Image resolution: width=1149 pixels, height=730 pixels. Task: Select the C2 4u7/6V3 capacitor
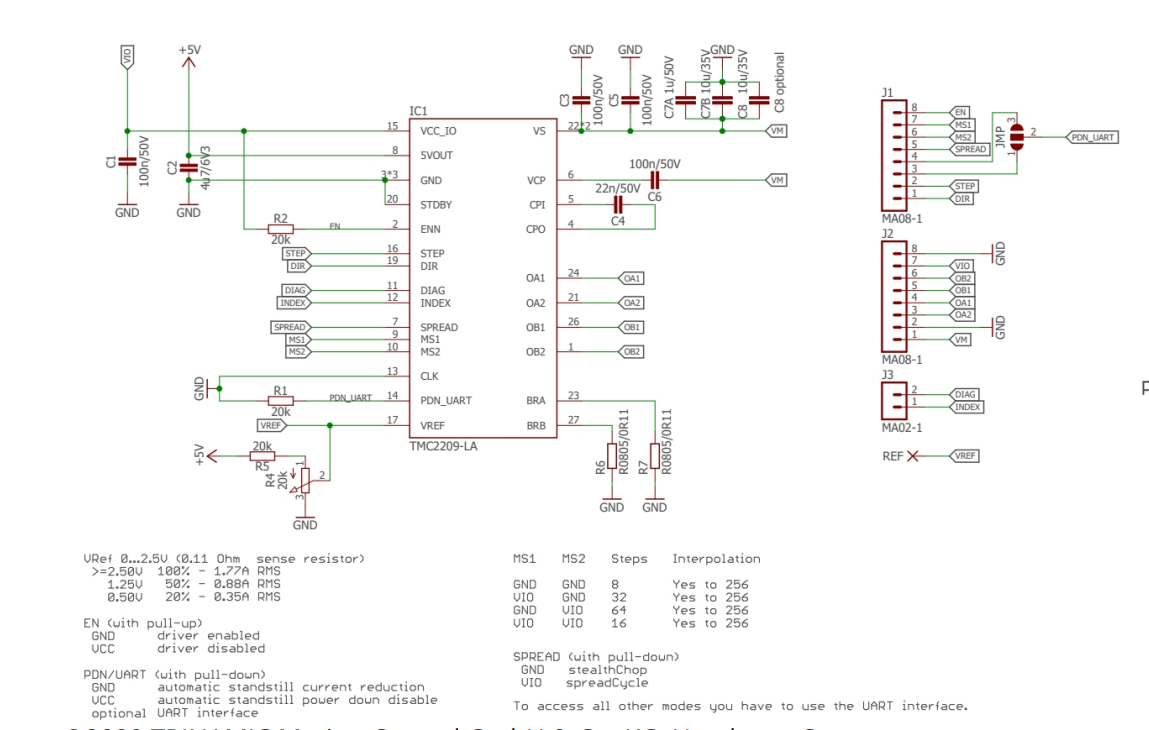pyautogui.click(x=188, y=168)
